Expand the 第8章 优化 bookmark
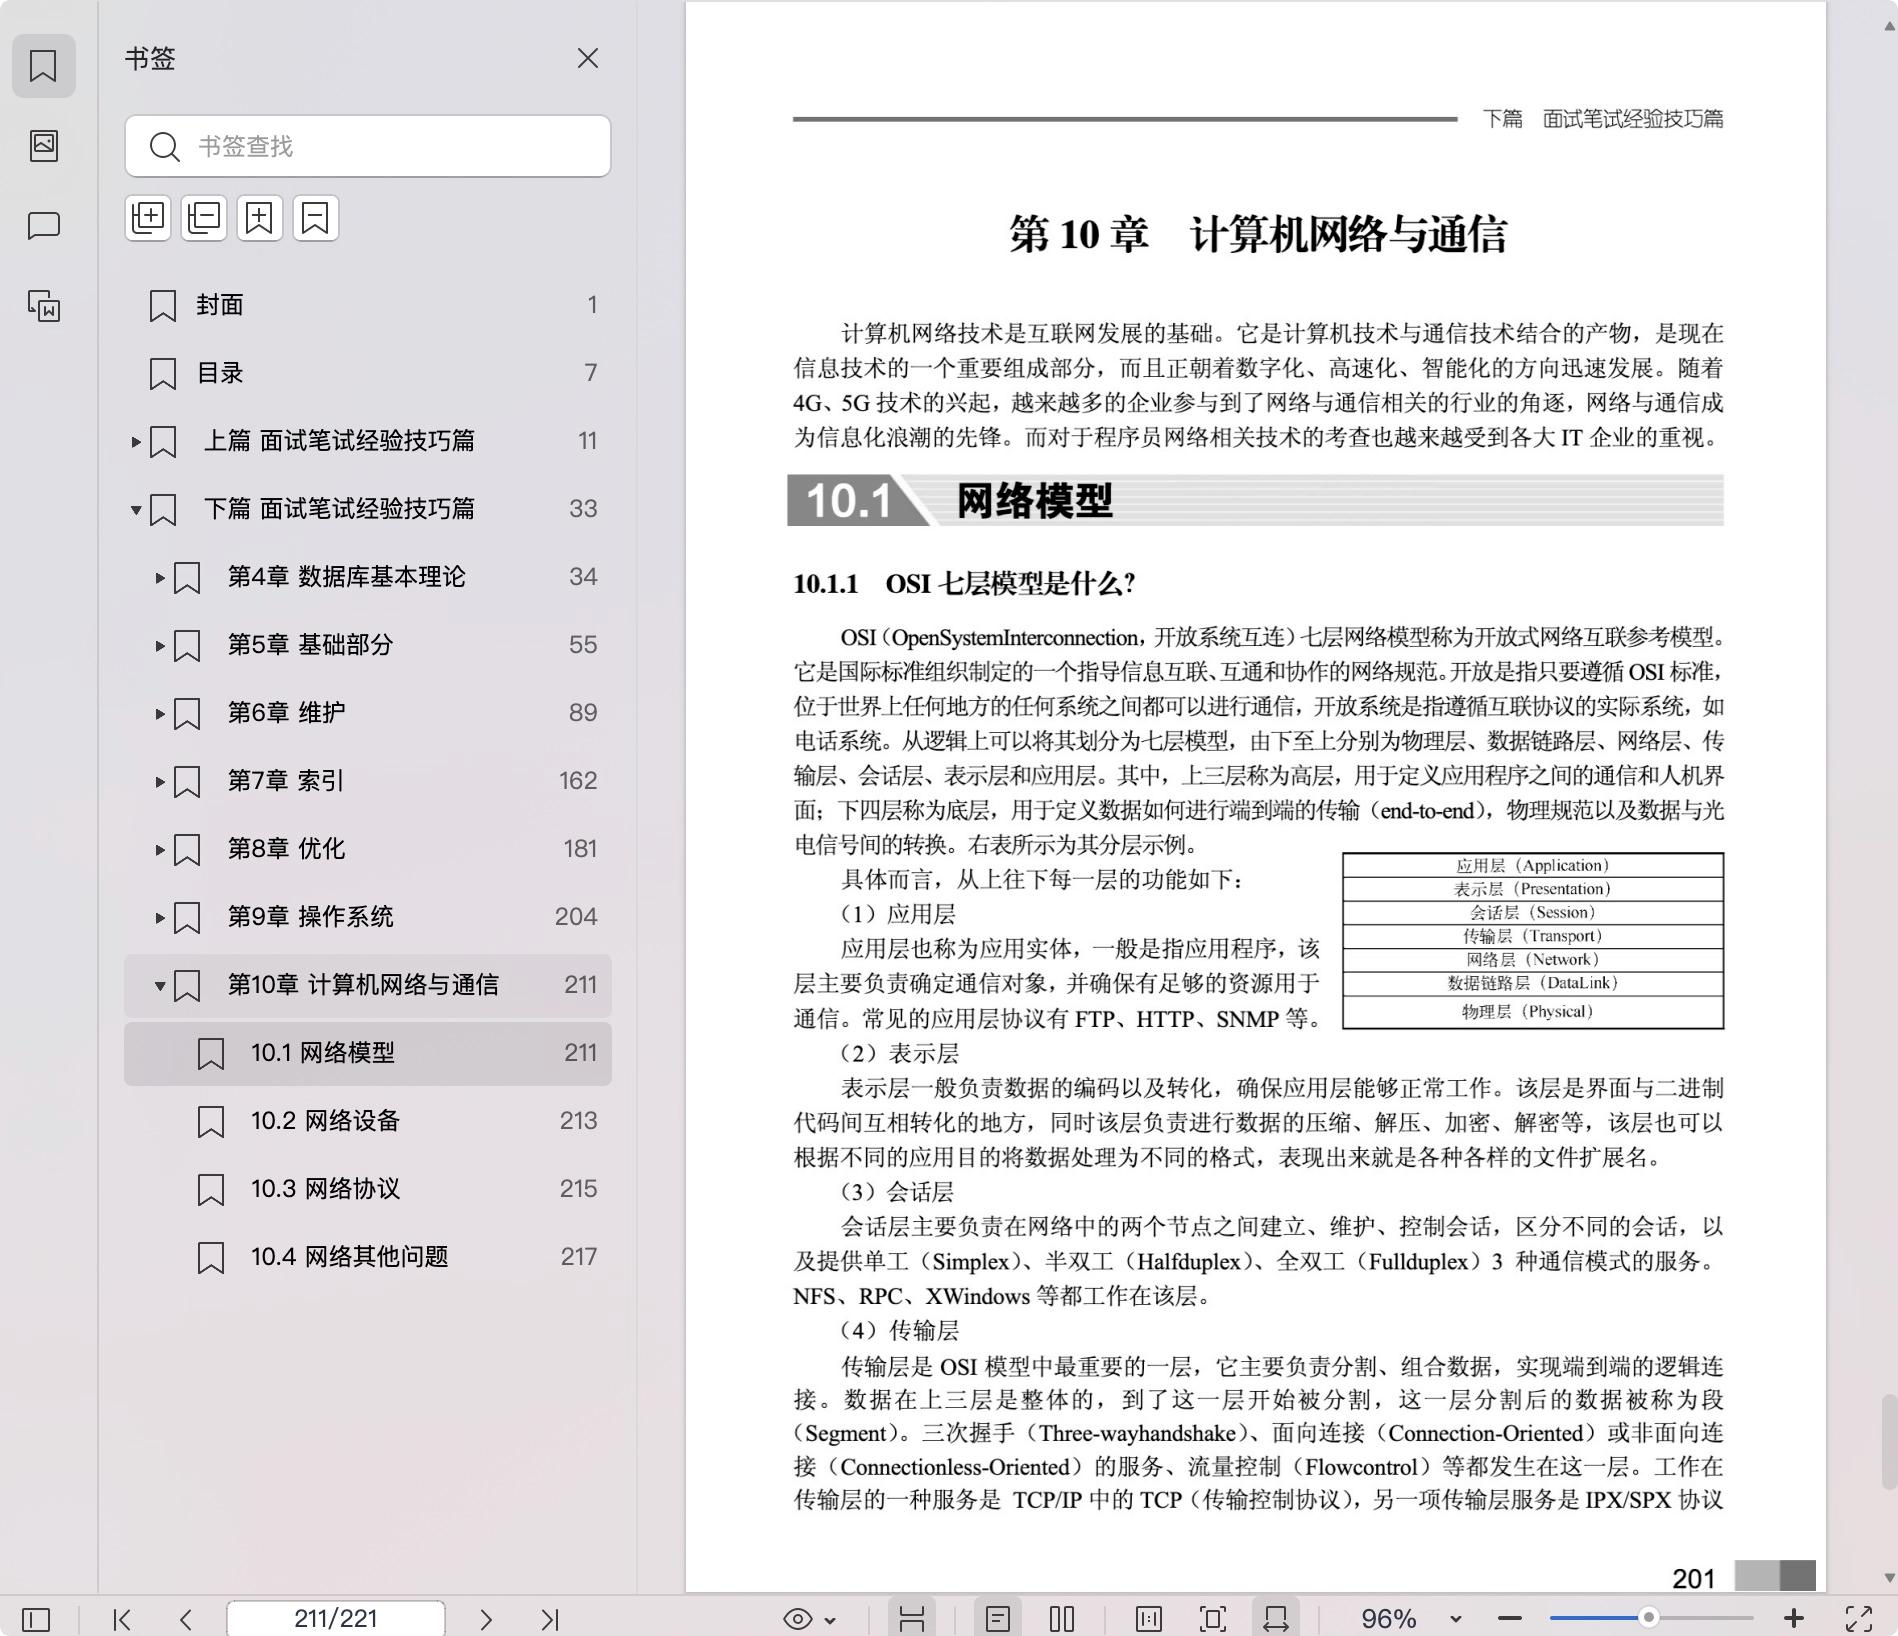Image resolution: width=1898 pixels, height=1636 pixels. click(160, 849)
